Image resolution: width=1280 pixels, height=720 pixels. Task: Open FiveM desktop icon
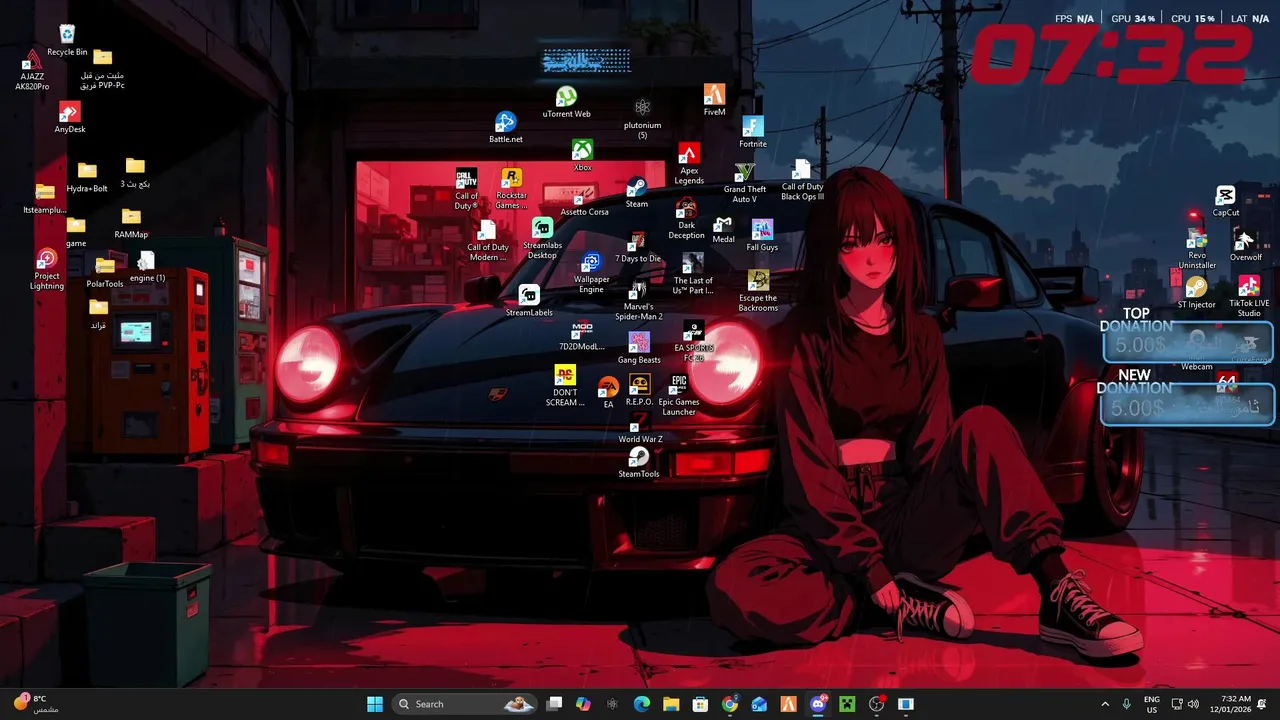714,100
